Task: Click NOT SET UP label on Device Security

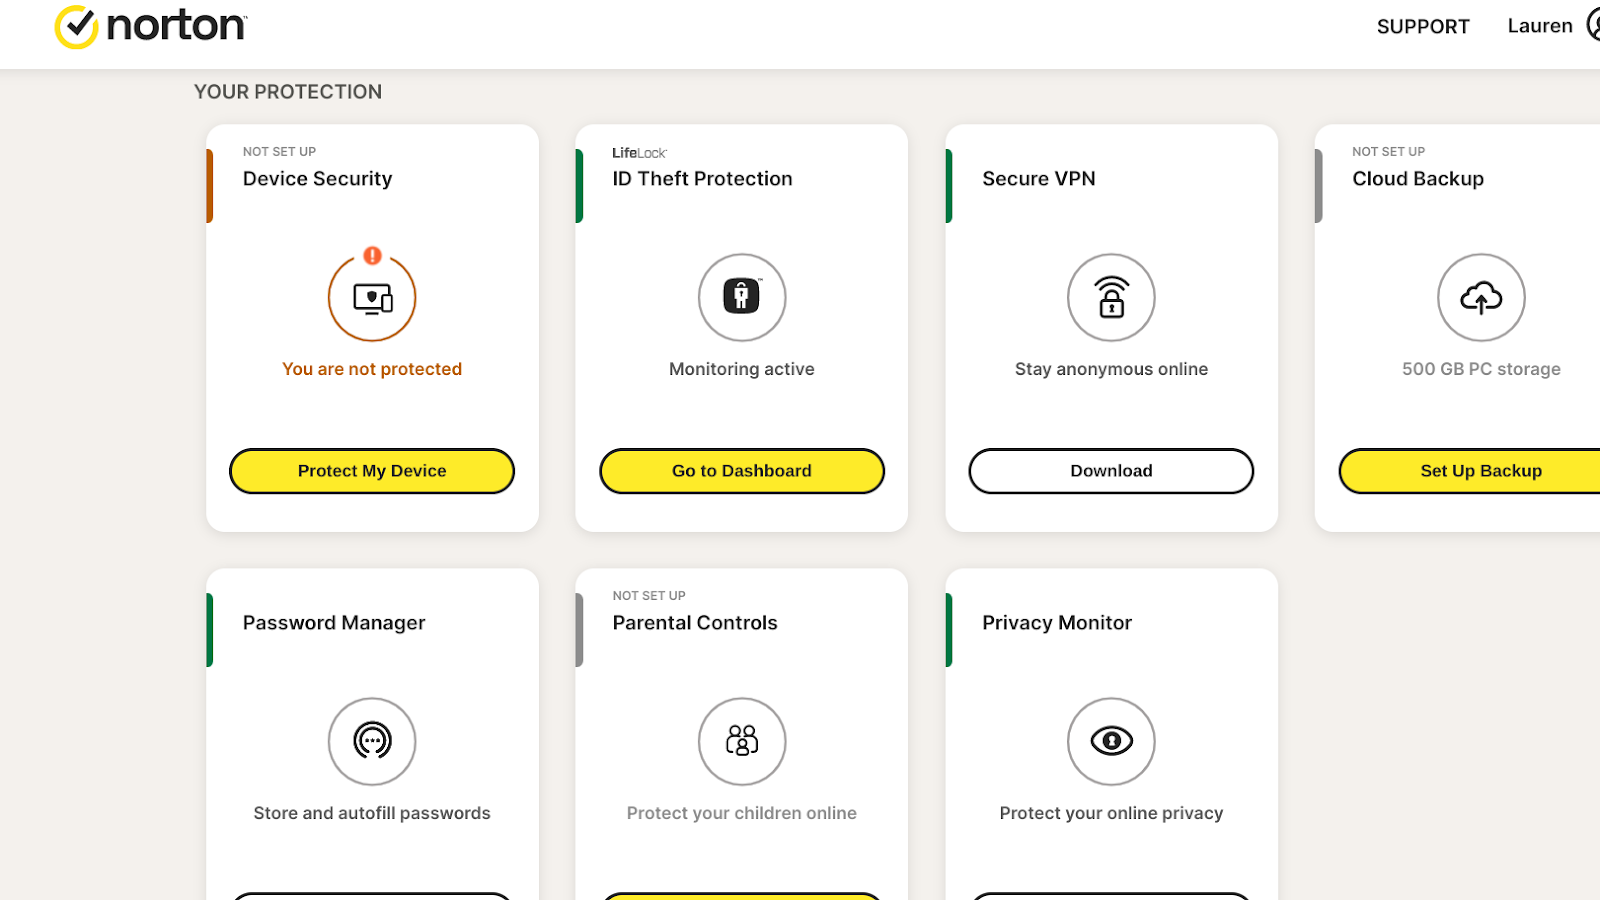Action: tap(279, 152)
